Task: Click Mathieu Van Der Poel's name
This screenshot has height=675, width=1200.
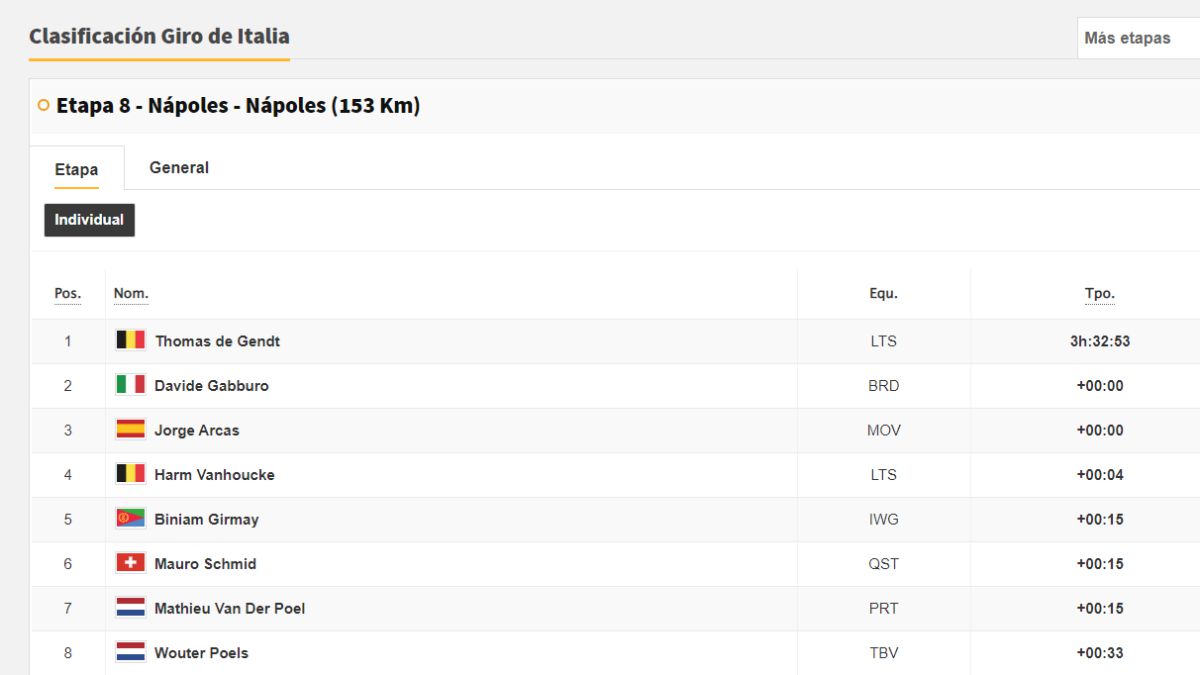Action: pos(230,608)
